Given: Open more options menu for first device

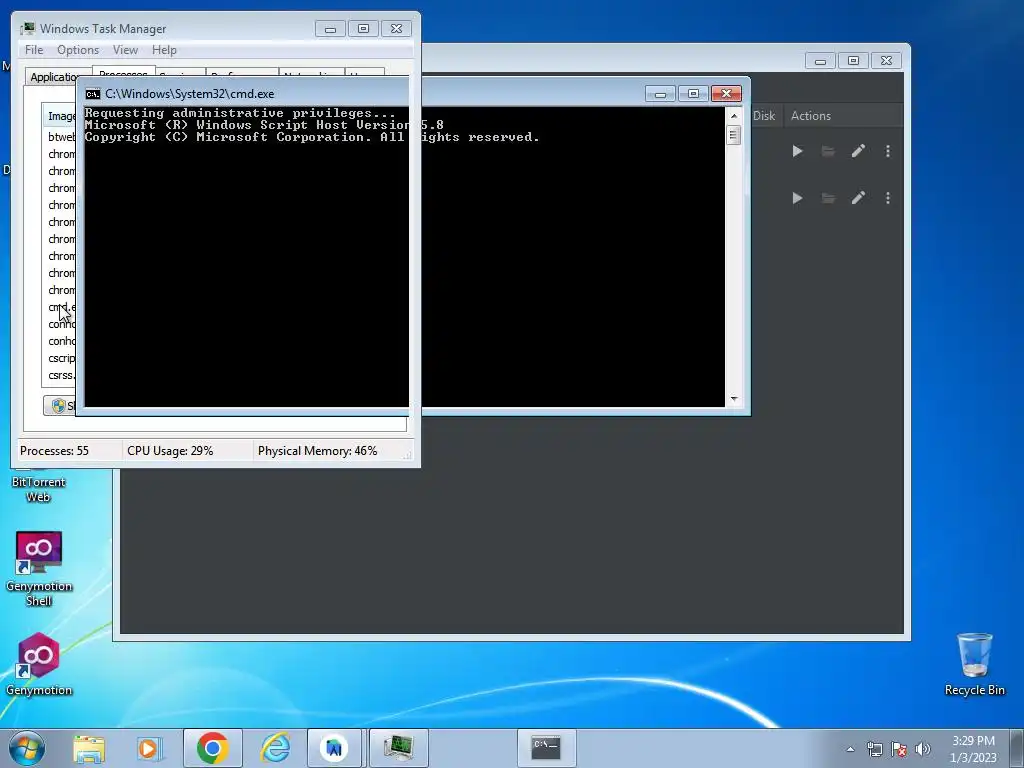Looking at the screenshot, I should pos(888,152).
